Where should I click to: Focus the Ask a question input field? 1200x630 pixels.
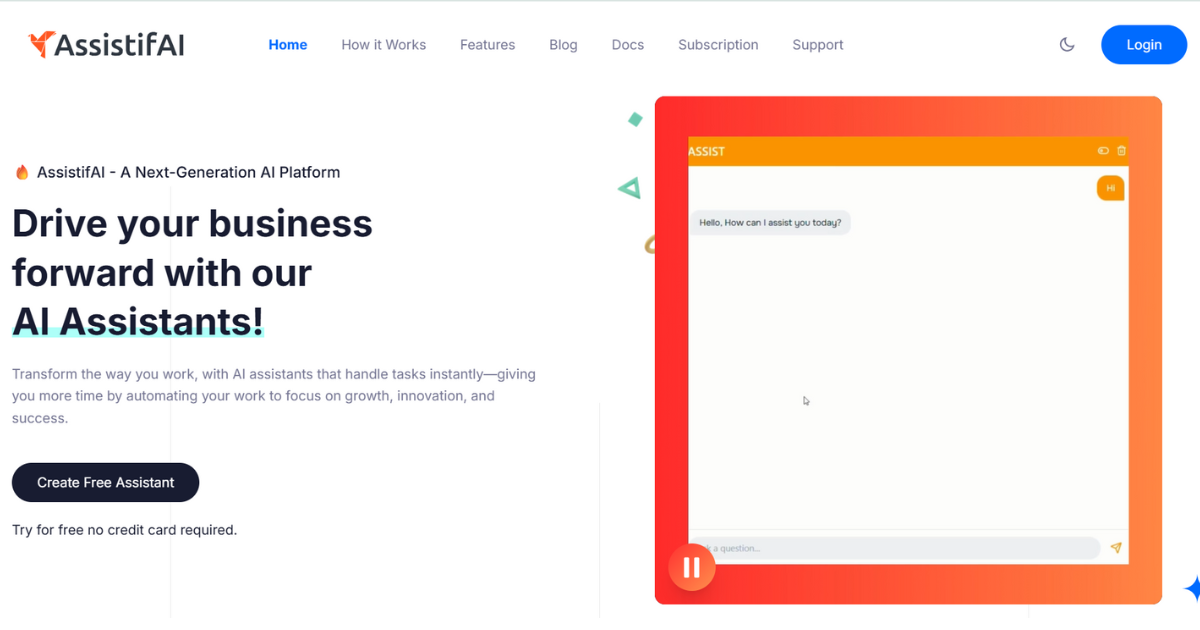tap(900, 548)
